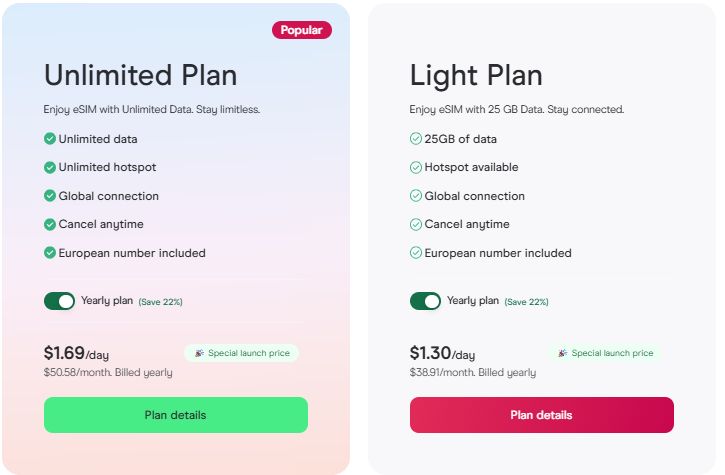This screenshot has width=725, height=475.
Task: Open Unlimited Plan details with green button
Action: [176, 415]
